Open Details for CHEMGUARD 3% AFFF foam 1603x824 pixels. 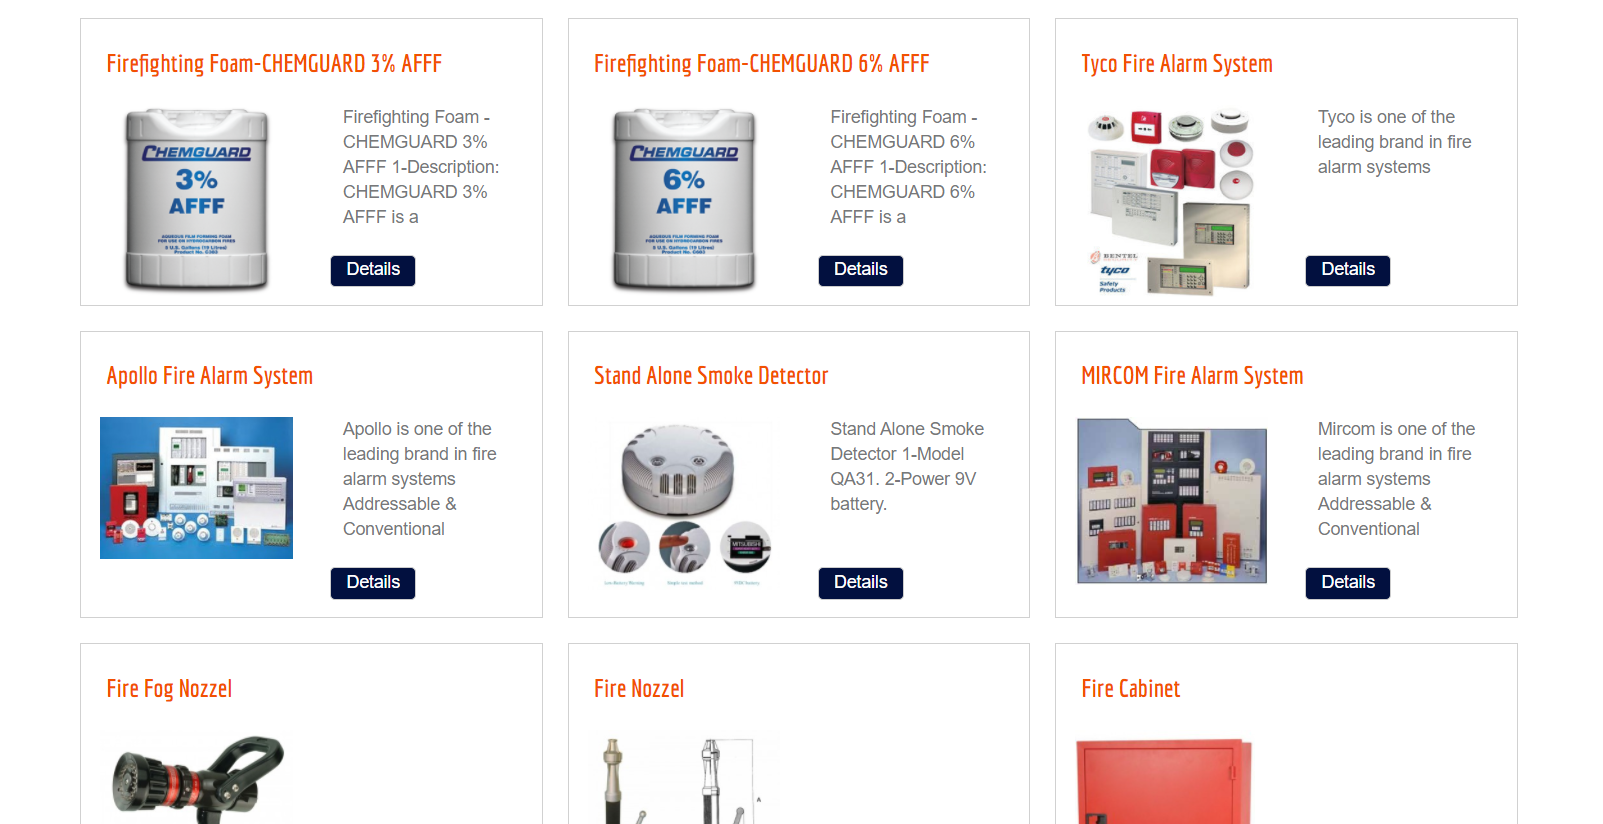pos(373,270)
